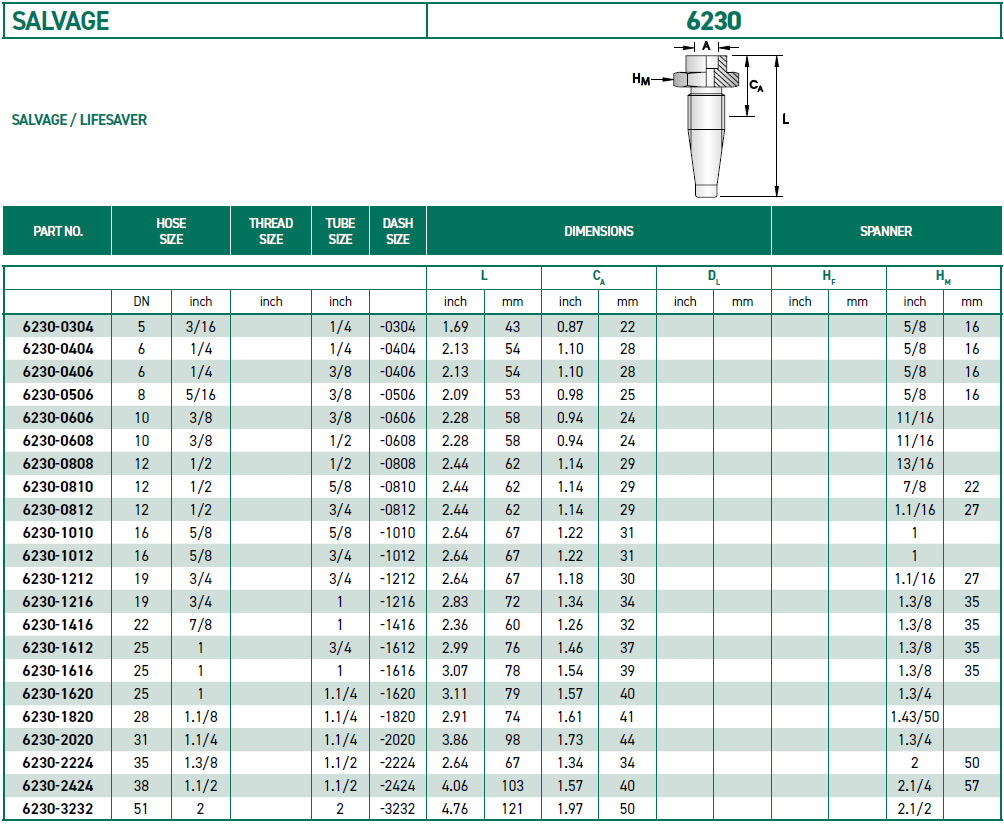The width and height of the screenshot is (1004, 825).
Task: Select part number 6230-1616
Action: [x=58, y=671]
